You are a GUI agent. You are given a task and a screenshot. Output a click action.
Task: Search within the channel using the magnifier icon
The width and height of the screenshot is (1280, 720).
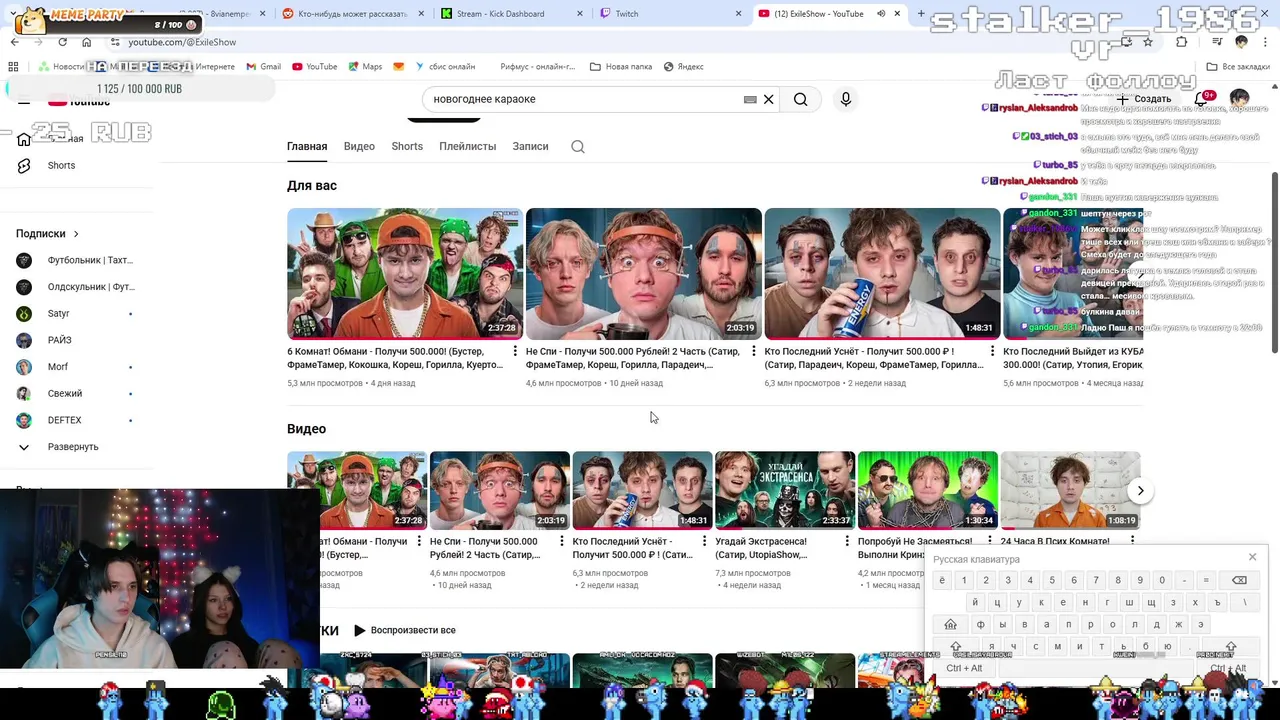[578, 146]
